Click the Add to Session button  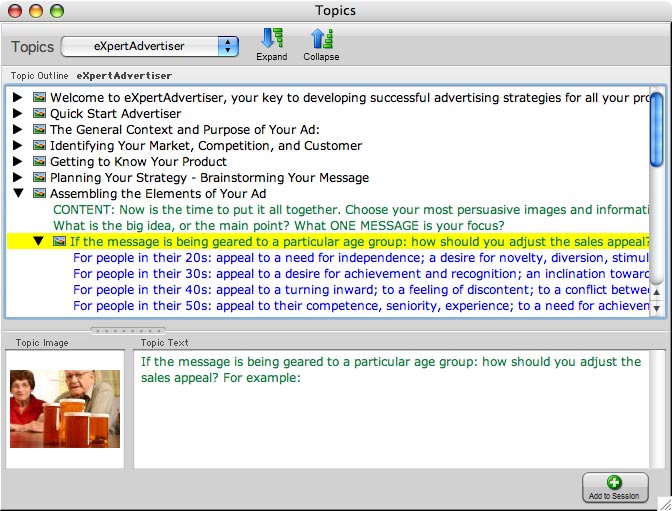click(615, 487)
